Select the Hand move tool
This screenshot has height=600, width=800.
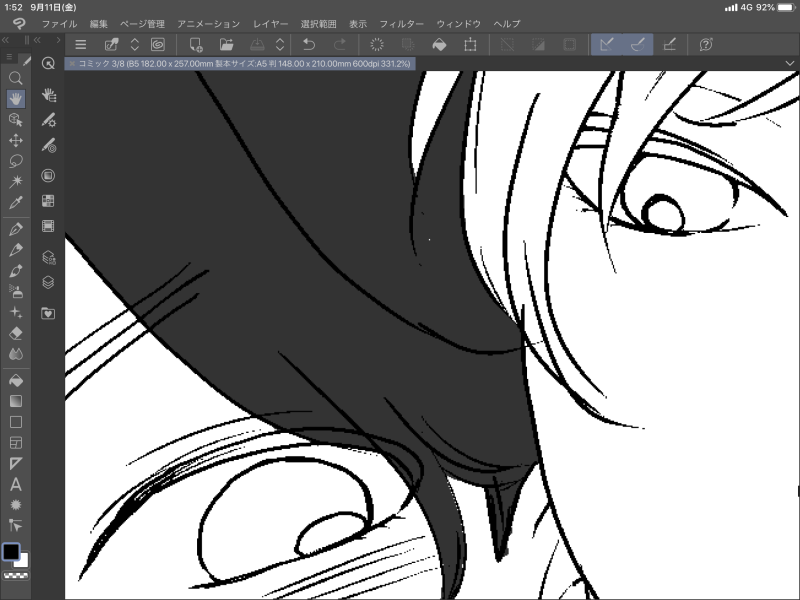coord(16,98)
